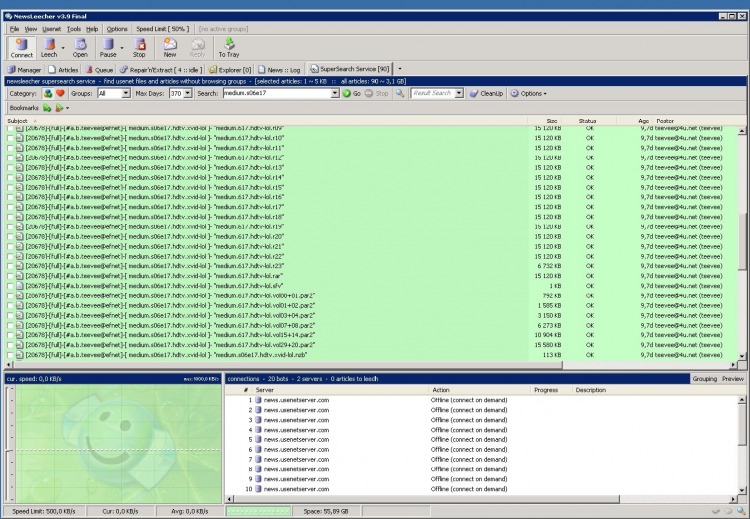Click the Pause toolbar icon

click(108, 44)
